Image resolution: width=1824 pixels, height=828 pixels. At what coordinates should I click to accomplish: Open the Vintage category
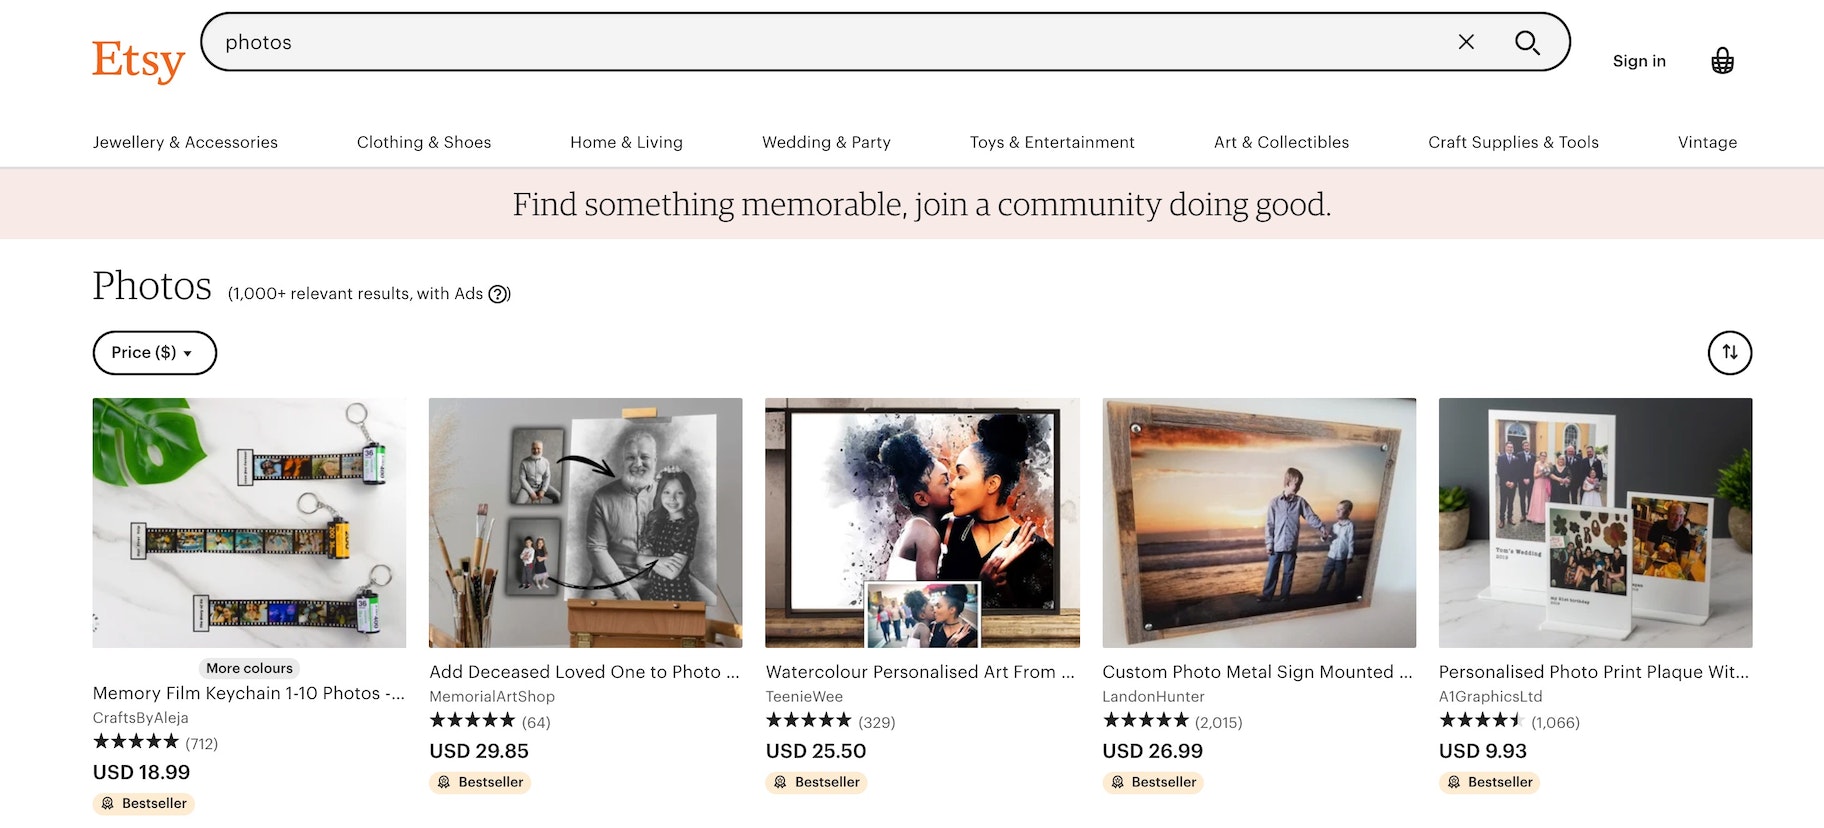tap(1707, 142)
